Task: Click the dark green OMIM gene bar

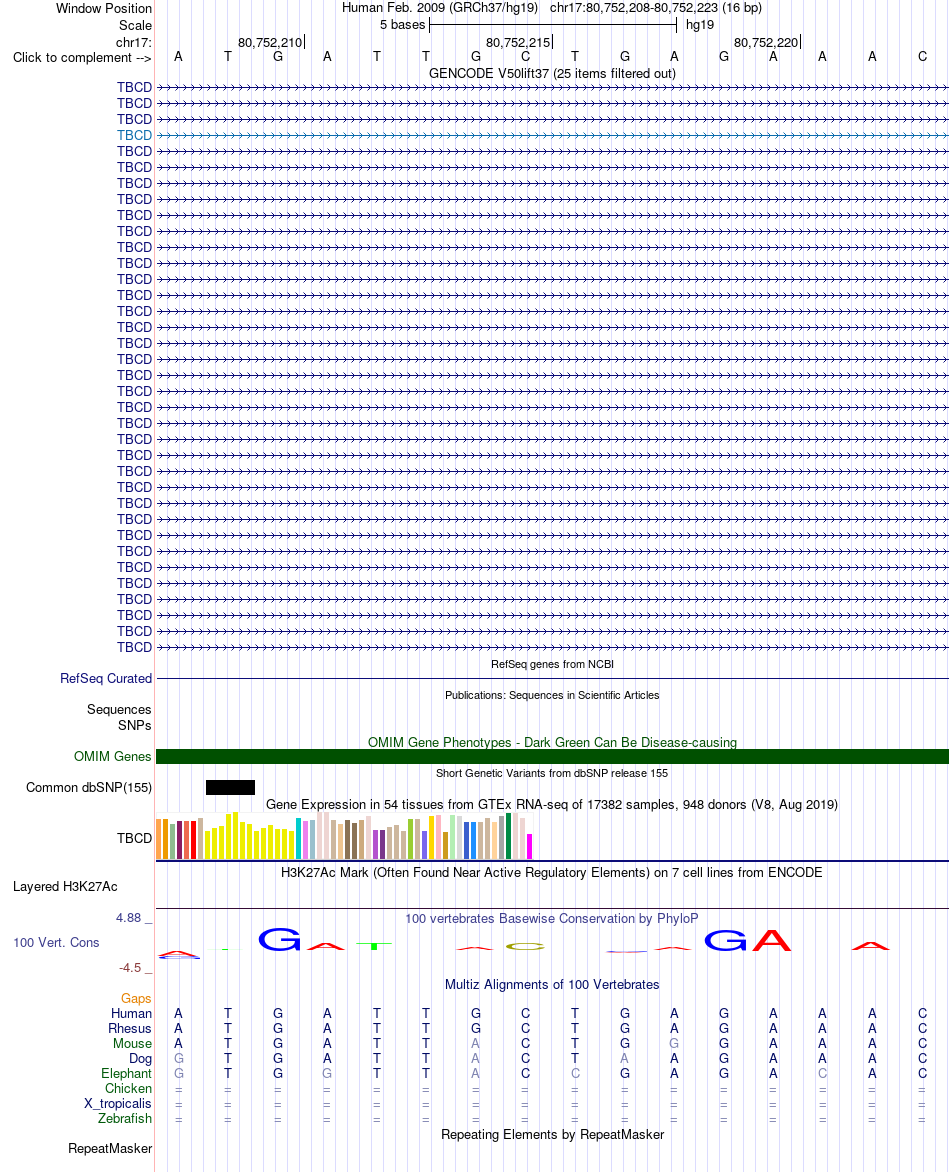Action: pos(552,756)
